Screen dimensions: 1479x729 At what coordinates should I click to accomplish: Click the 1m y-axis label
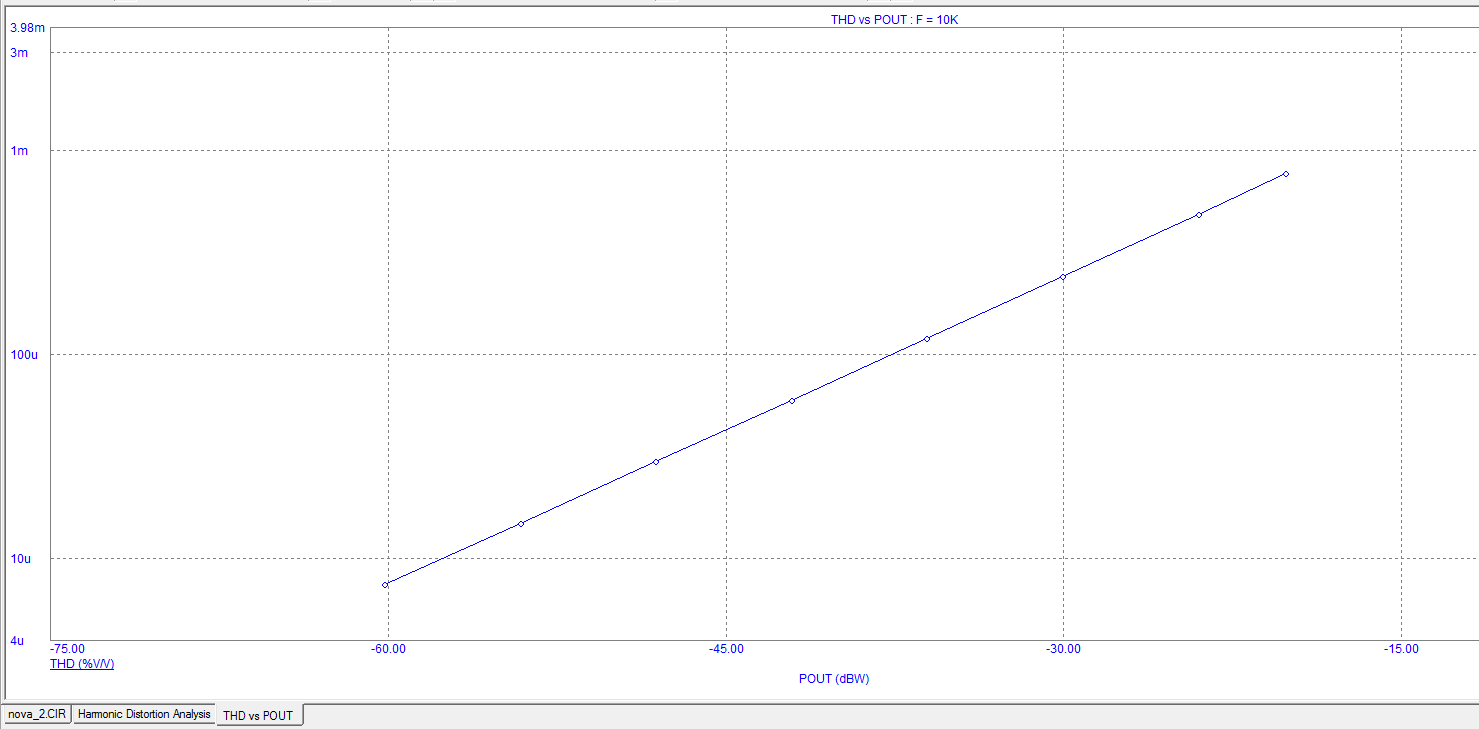(x=19, y=151)
